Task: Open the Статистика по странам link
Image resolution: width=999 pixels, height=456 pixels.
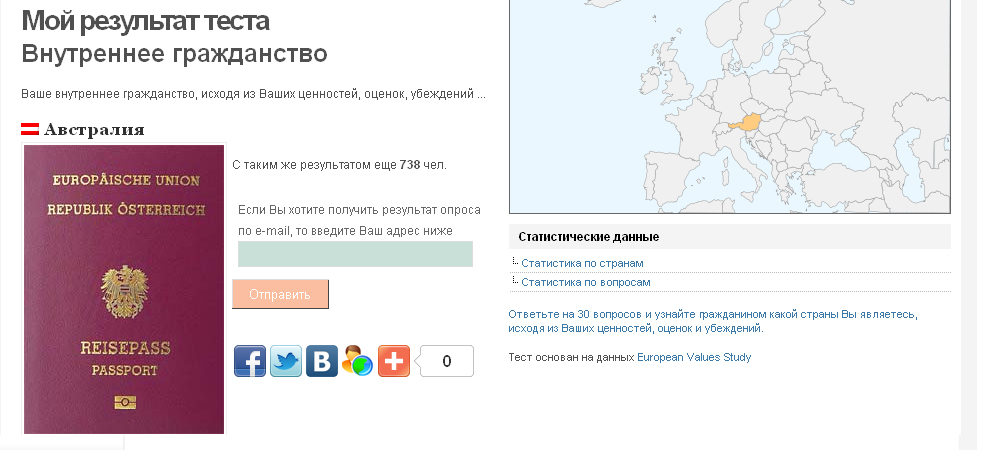Action: 582,263
